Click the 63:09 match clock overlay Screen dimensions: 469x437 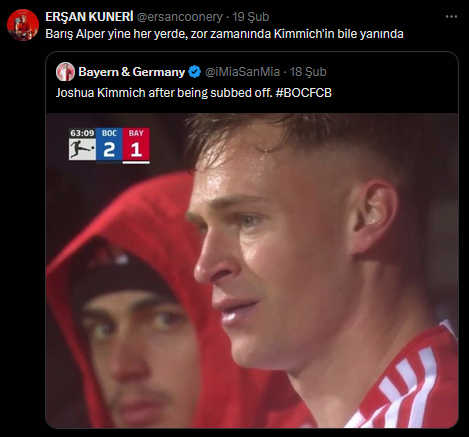point(82,133)
